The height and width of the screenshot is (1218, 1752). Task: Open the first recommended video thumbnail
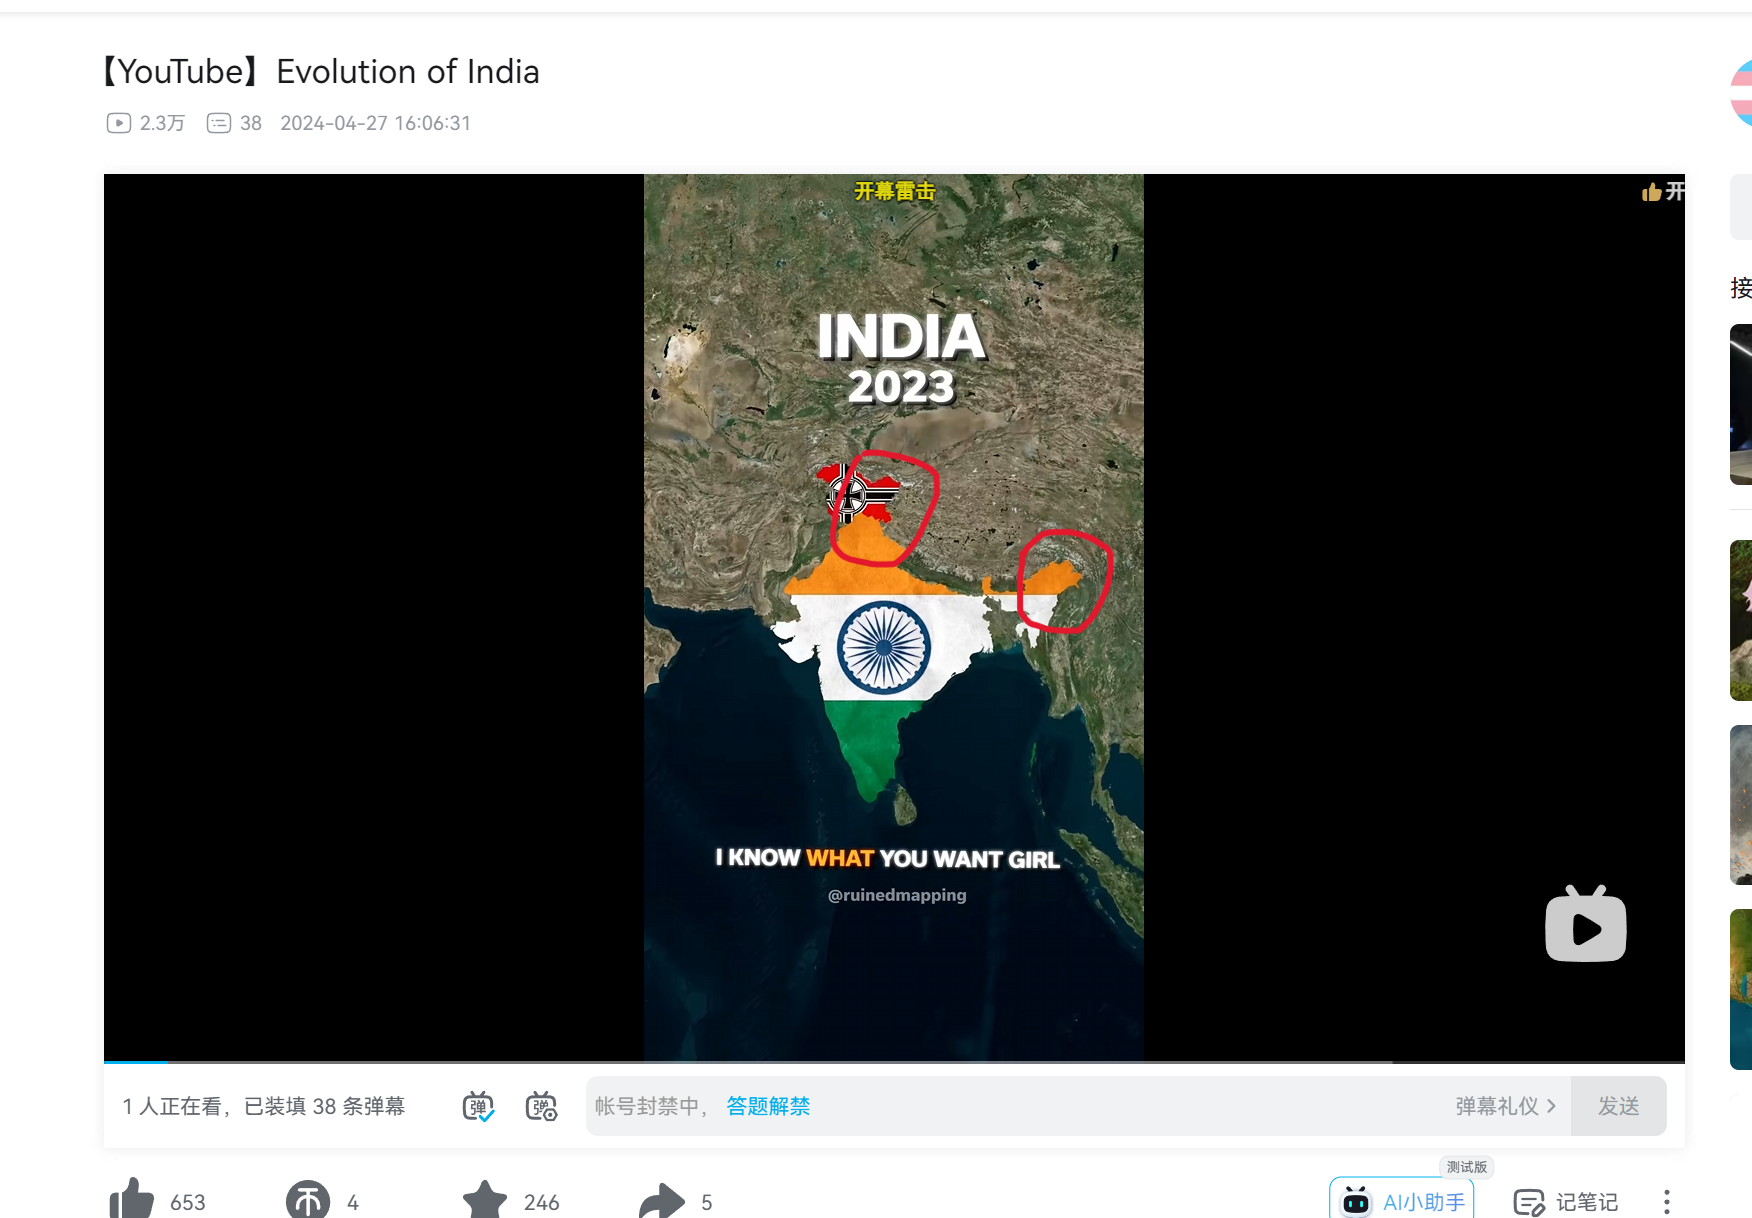point(1740,404)
